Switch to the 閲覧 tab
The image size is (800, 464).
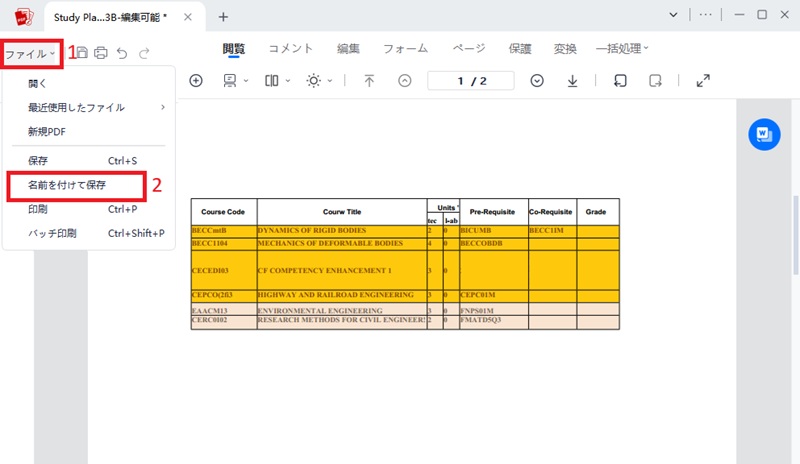[234, 49]
